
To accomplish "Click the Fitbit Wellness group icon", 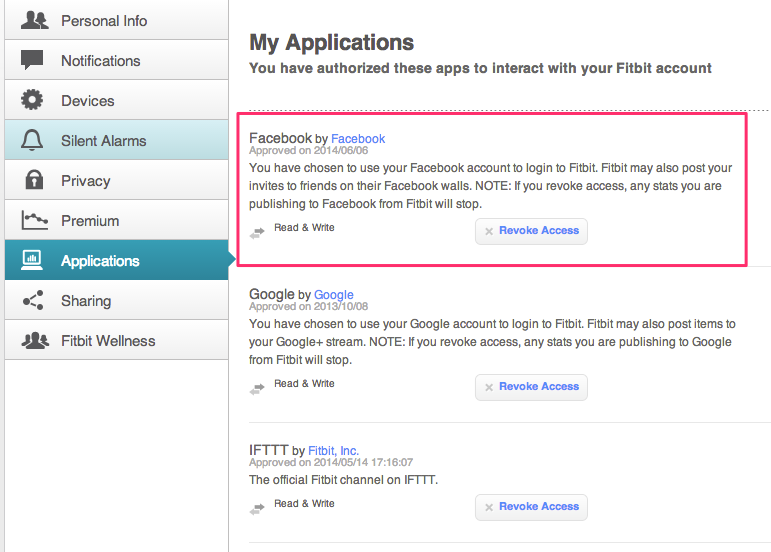I will [35, 340].
